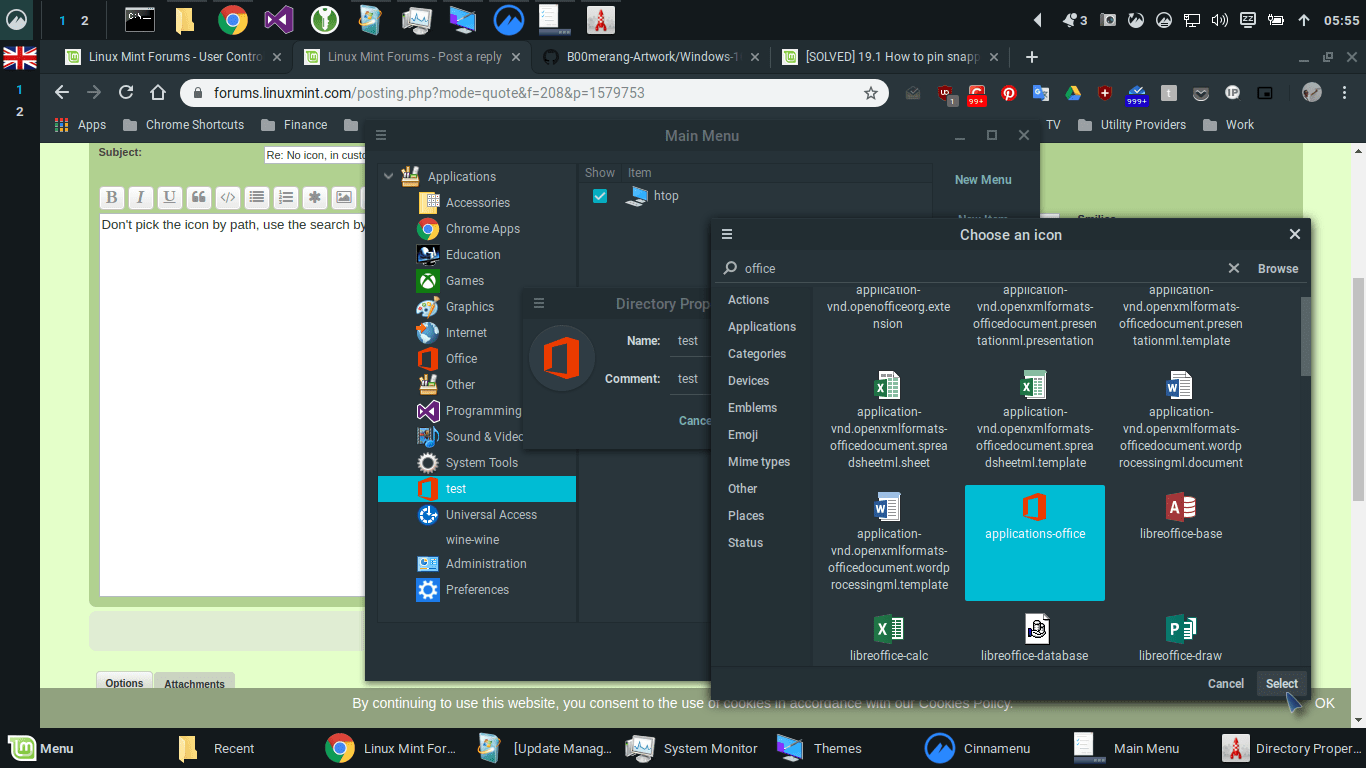Viewport: 1366px width, 768px height.
Task: Open the Main Menu window hamburger menu
Action: click(x=381, y=135)
